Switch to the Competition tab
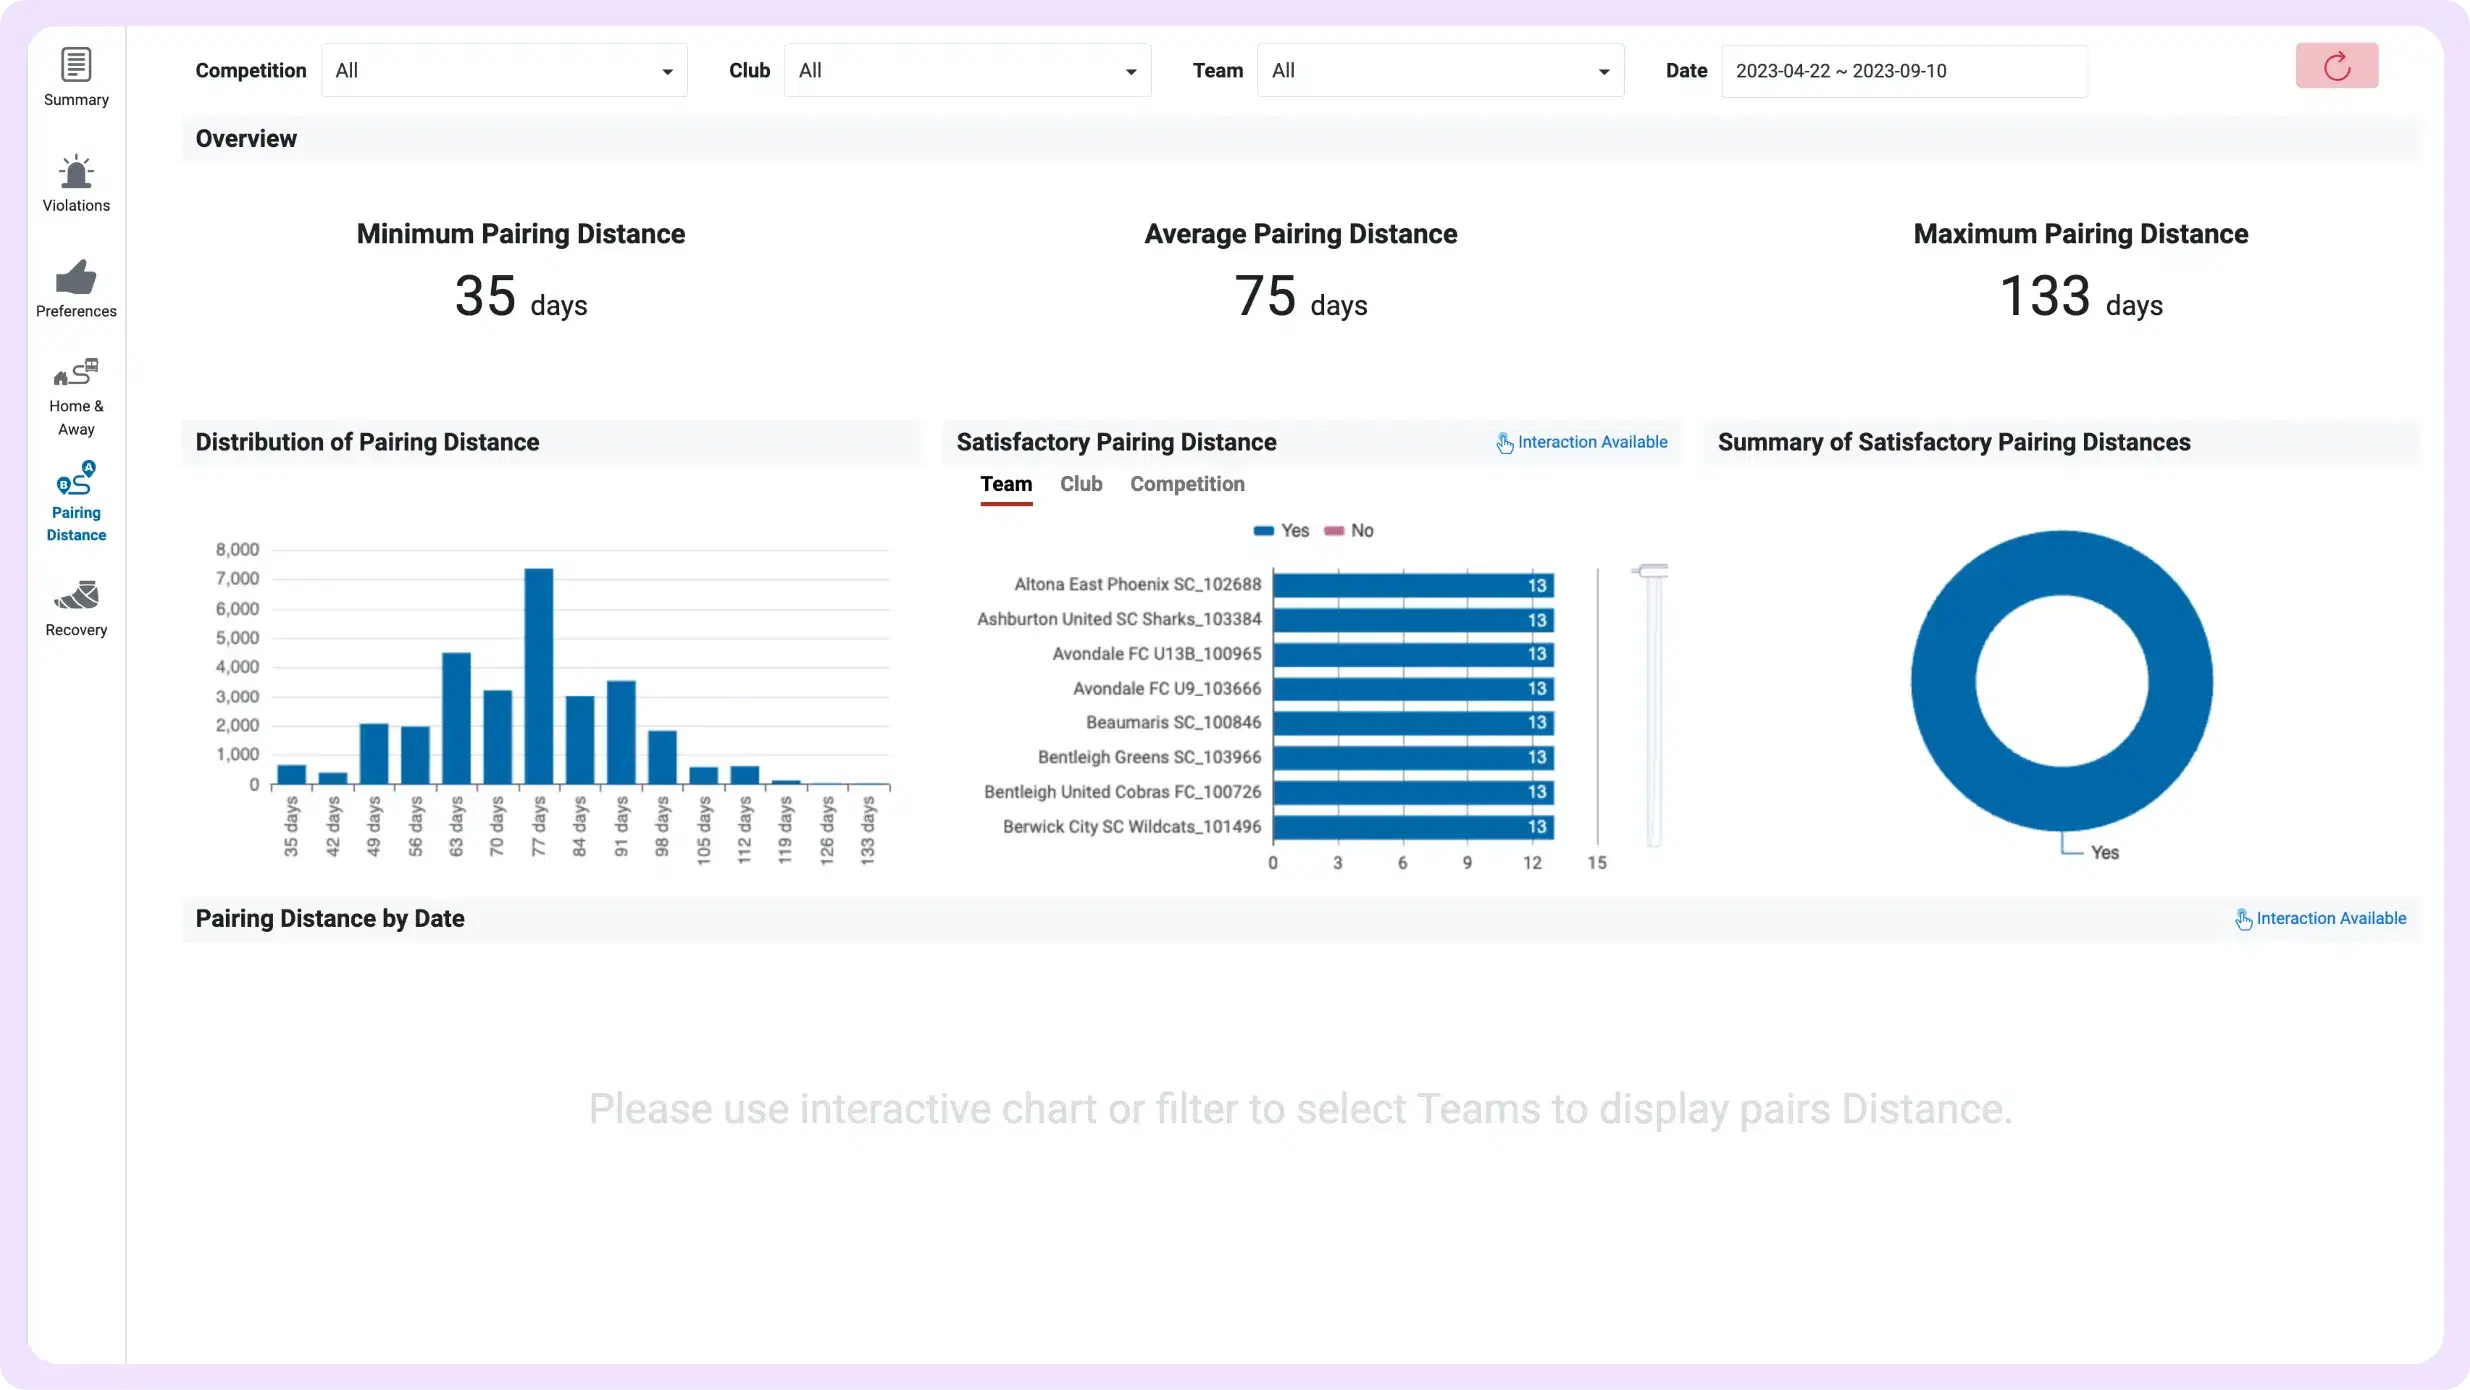 point(1187,484)
